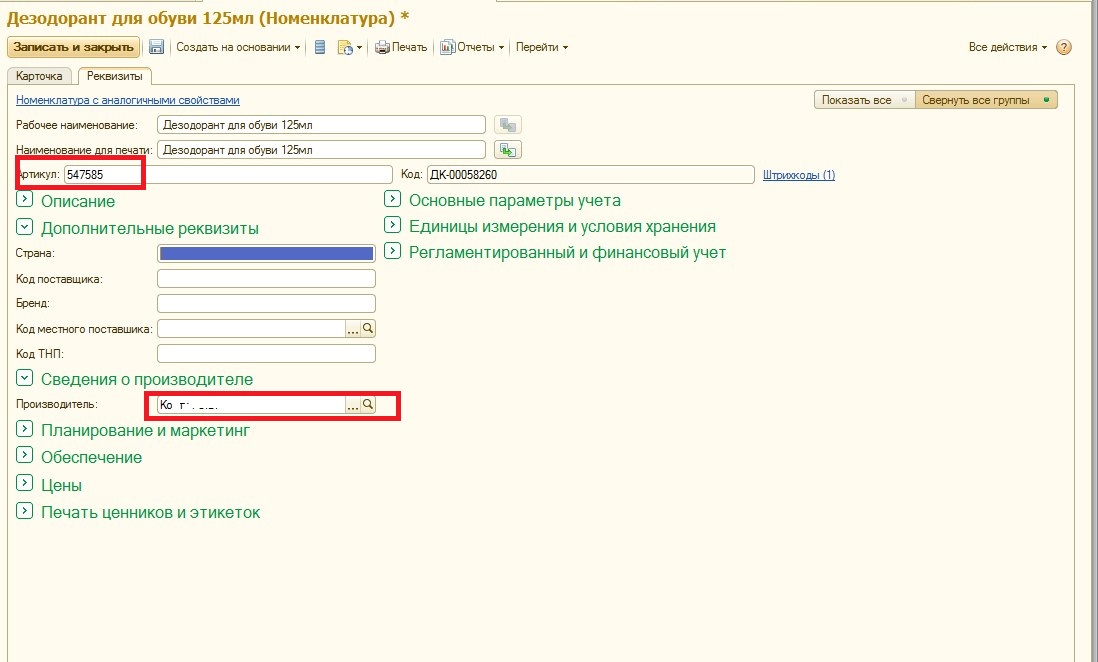Click into the Бренд input field
This screenshot has width=1098, height=662.
pos(266,303)
